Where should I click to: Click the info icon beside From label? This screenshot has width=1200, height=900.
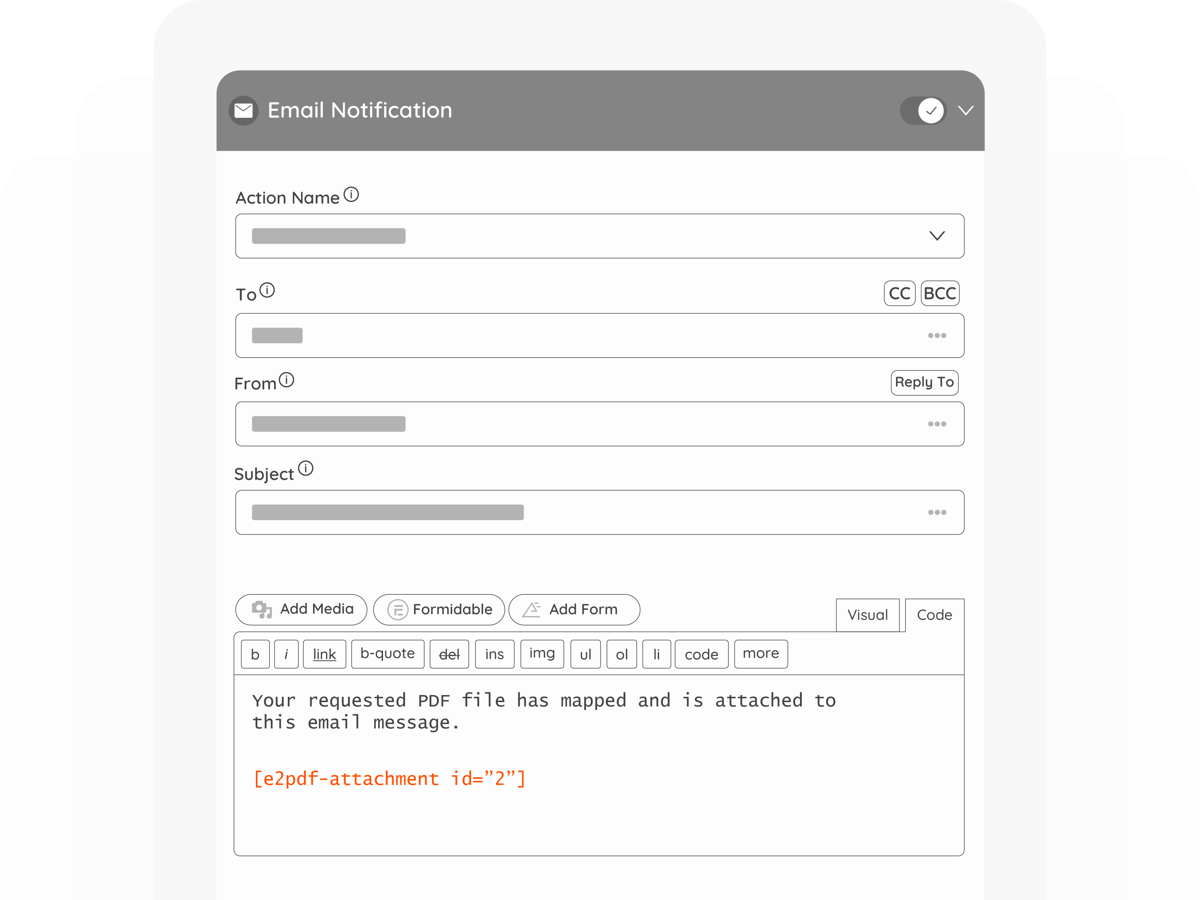[x=287, y=380]
